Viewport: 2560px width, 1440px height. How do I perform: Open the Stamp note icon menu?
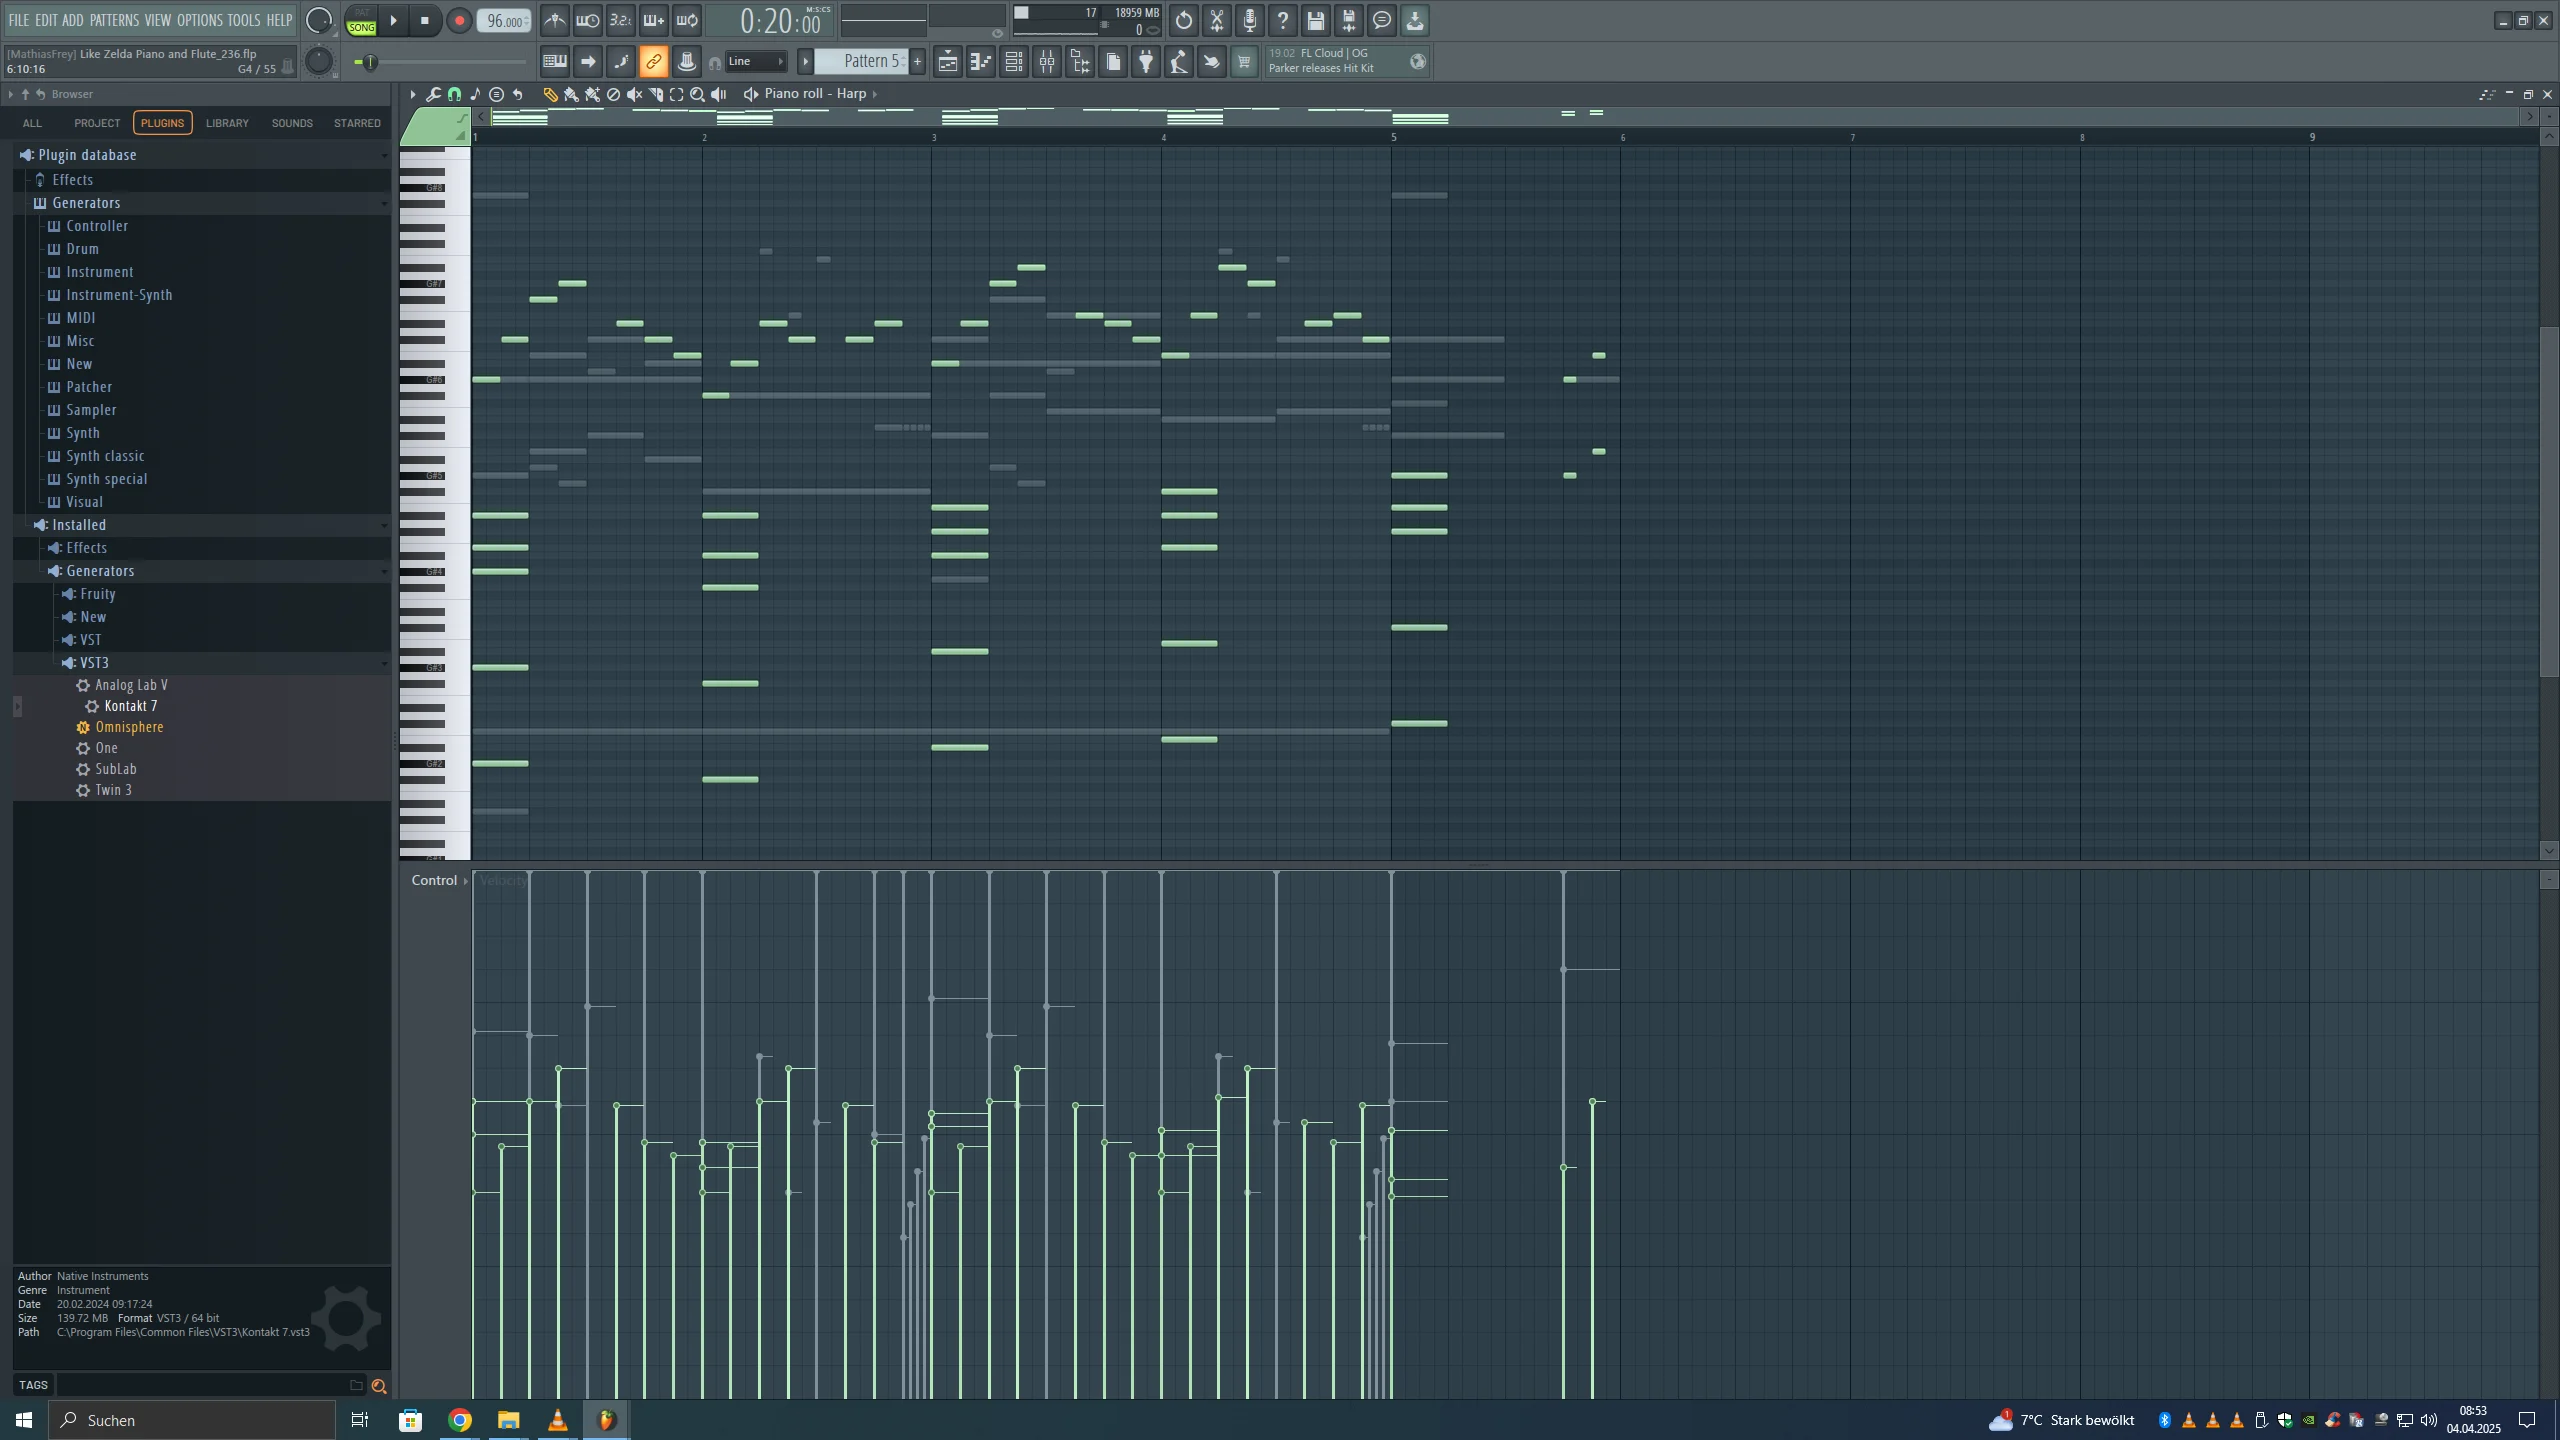coord(476,94)
